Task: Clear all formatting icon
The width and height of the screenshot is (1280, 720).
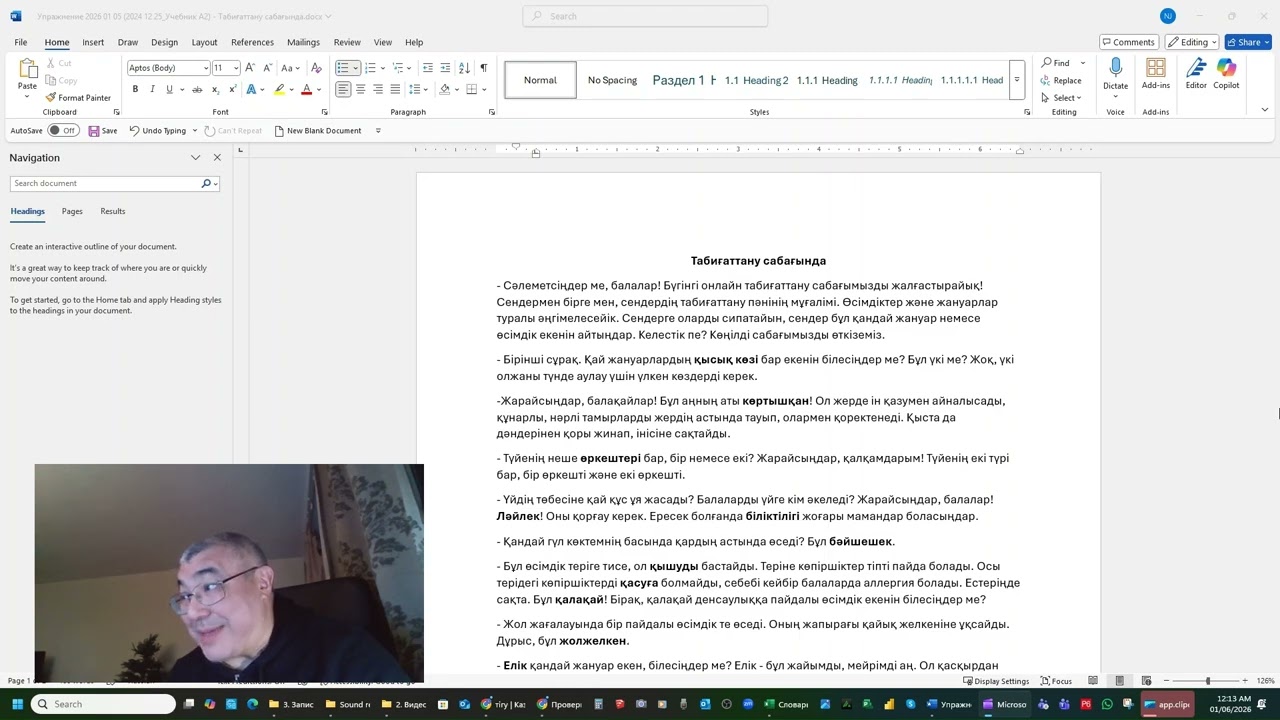Action: [316, 68]
